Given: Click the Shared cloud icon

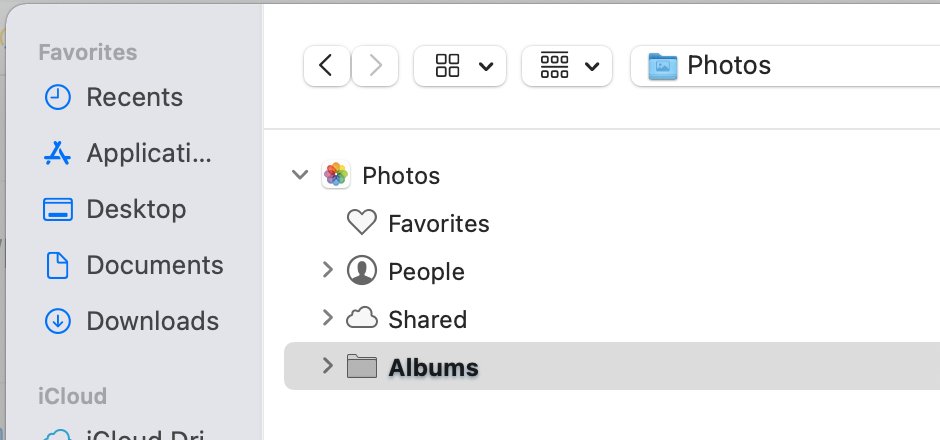Looking at the screenshot, I should click(361, 318).
